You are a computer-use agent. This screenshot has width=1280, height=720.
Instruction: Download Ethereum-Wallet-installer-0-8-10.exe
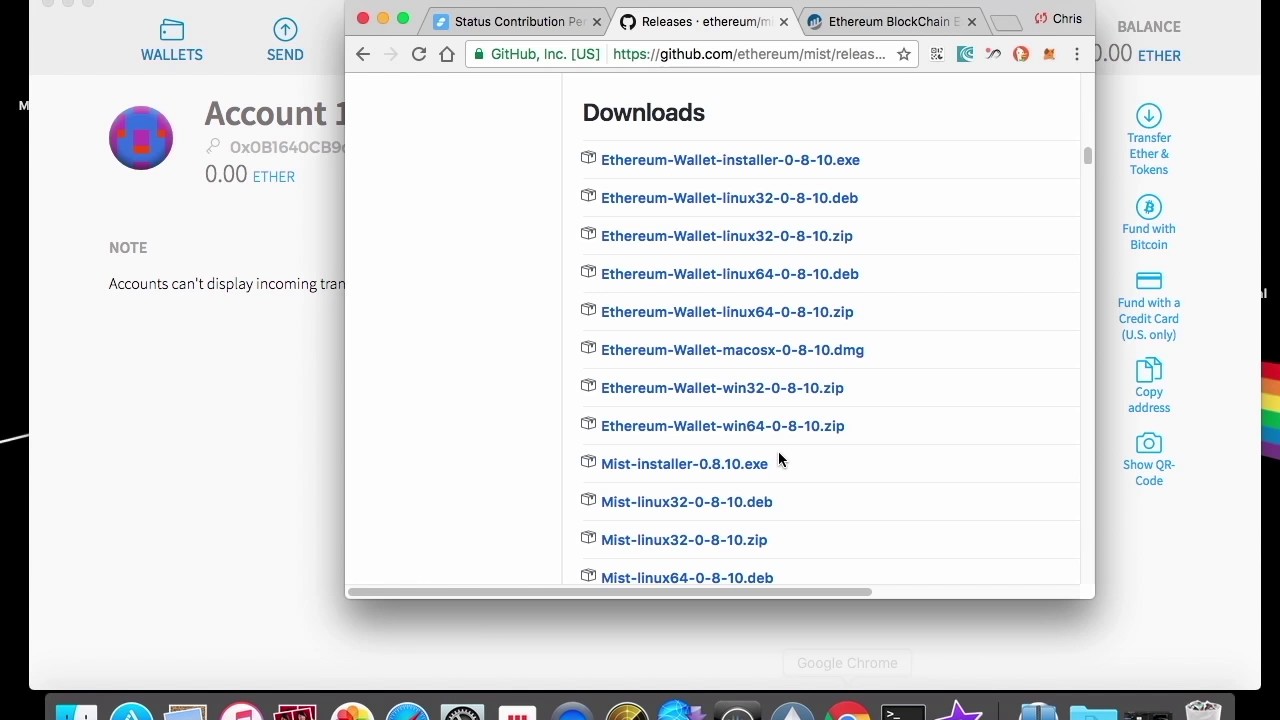[730, 160]
